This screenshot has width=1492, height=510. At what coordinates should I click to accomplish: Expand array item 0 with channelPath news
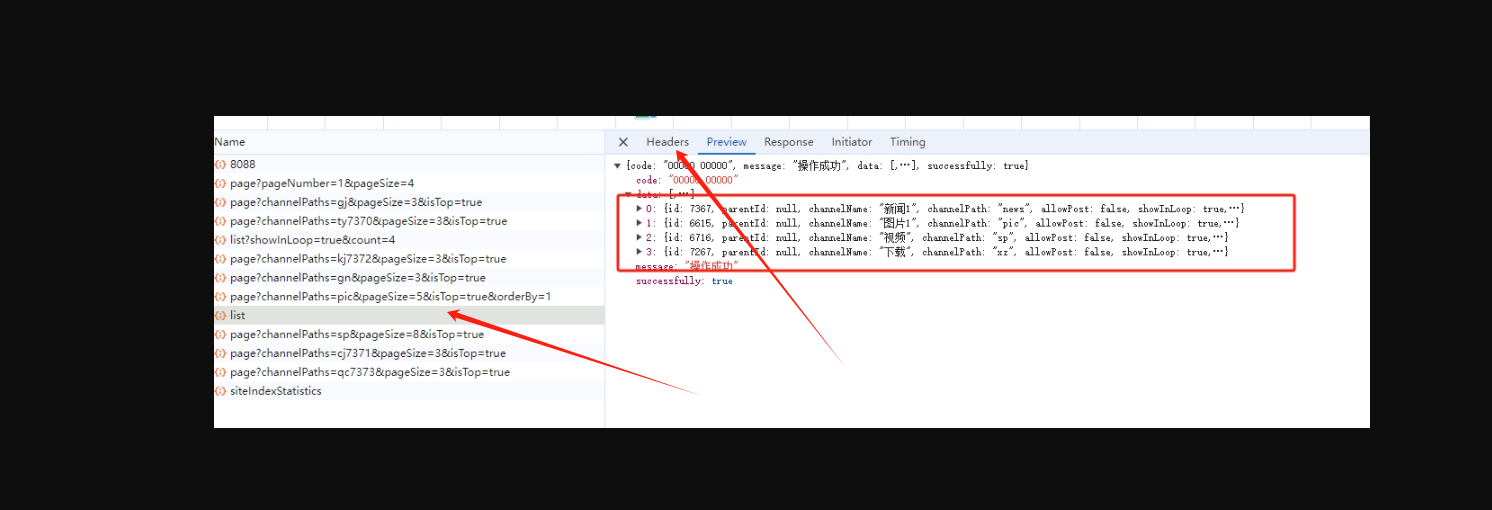tap(640, 208)
